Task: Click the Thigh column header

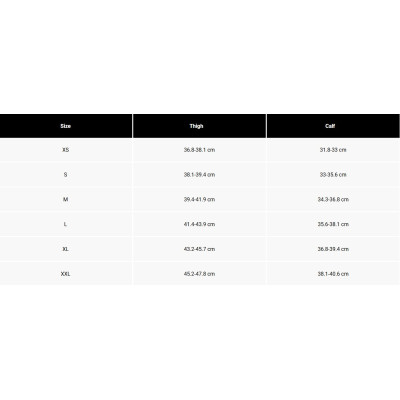Action: pyautogui.click(x=196, y=126)
